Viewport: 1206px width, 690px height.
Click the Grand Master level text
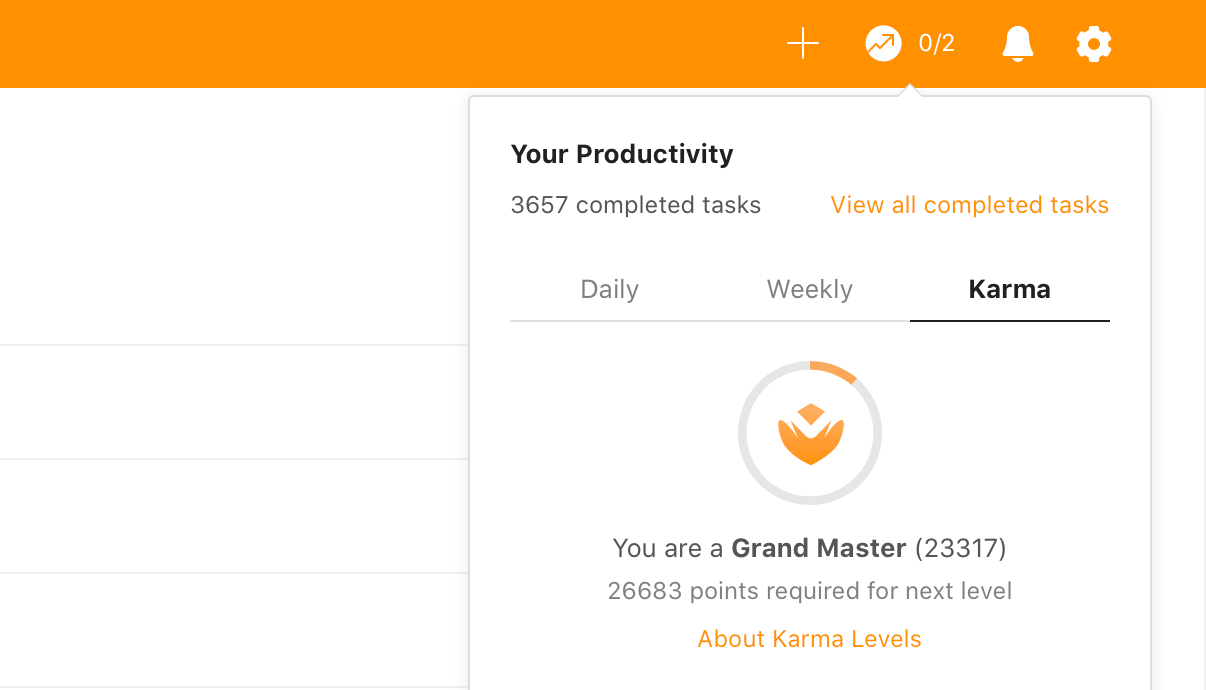point(819,548)
